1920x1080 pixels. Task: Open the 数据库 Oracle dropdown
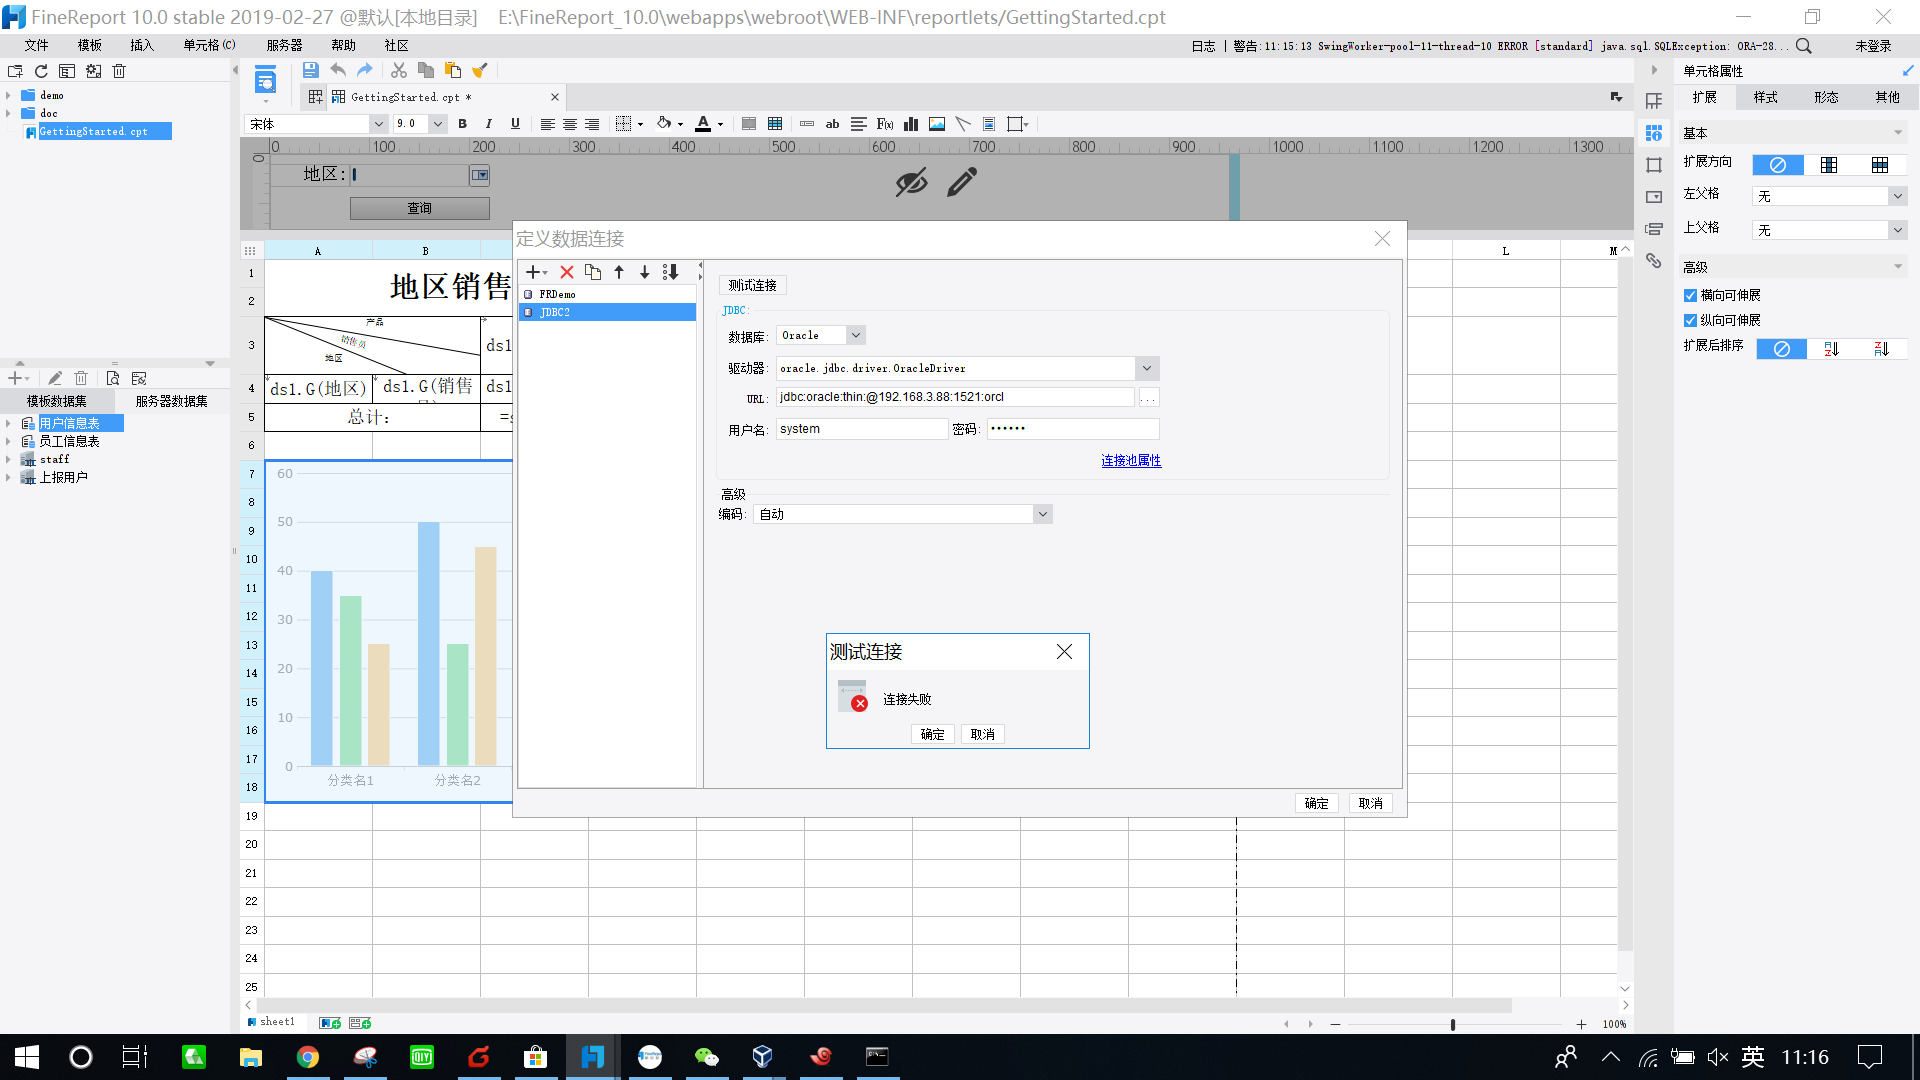[x=856, y=335]
